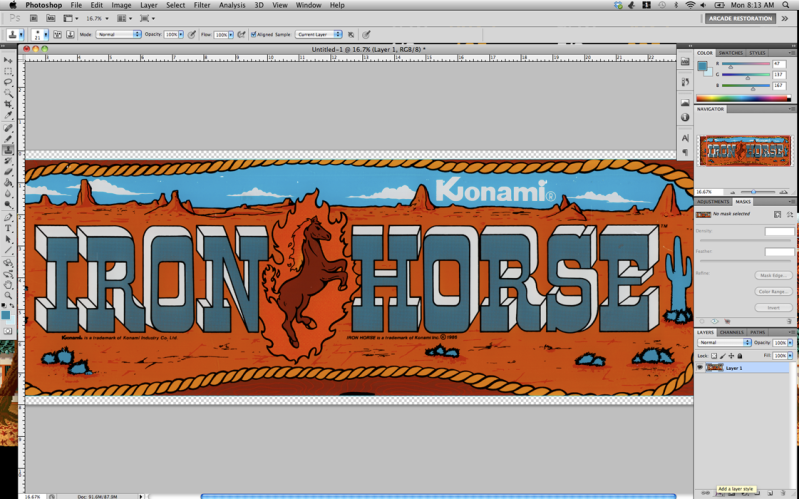Viewport: 799px width, 499px height.
Task: Switch to the Styles tab
Action: [x=757, y=53]
